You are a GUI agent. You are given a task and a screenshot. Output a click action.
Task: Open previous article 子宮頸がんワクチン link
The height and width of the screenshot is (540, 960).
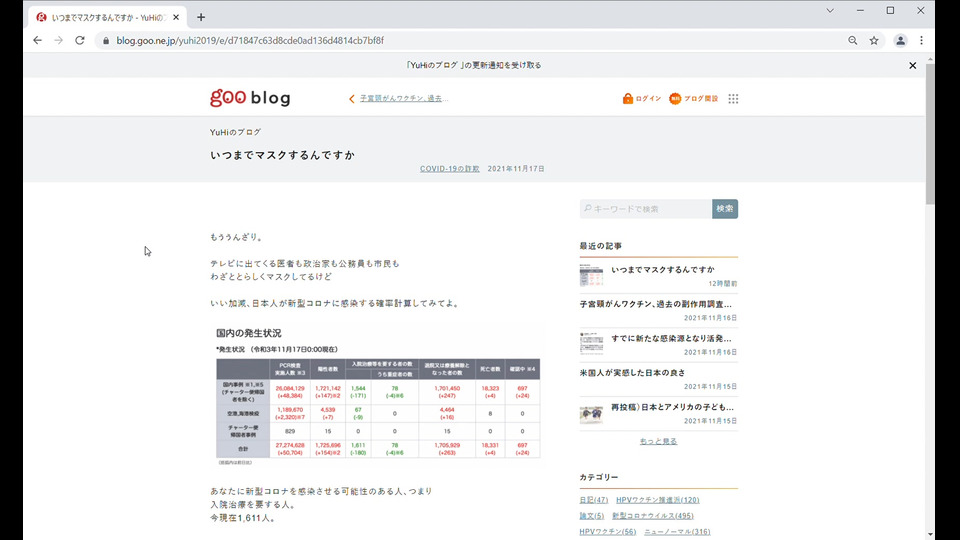(403, 99)
